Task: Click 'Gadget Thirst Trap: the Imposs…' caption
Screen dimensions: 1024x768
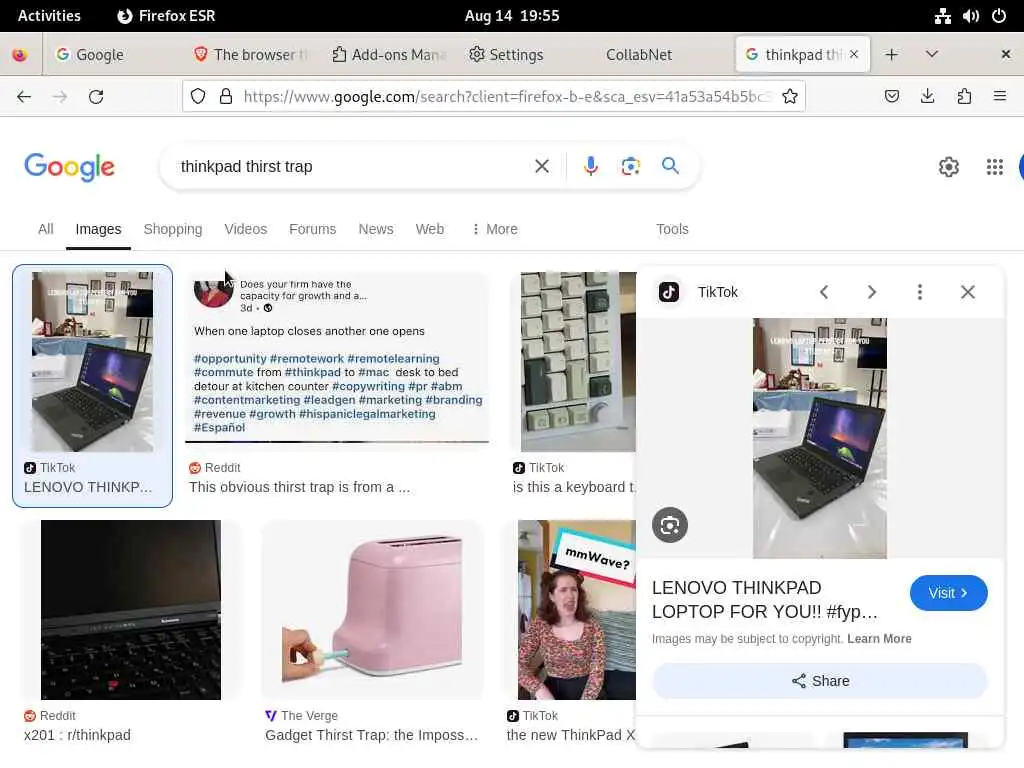Action: [372, 735]
